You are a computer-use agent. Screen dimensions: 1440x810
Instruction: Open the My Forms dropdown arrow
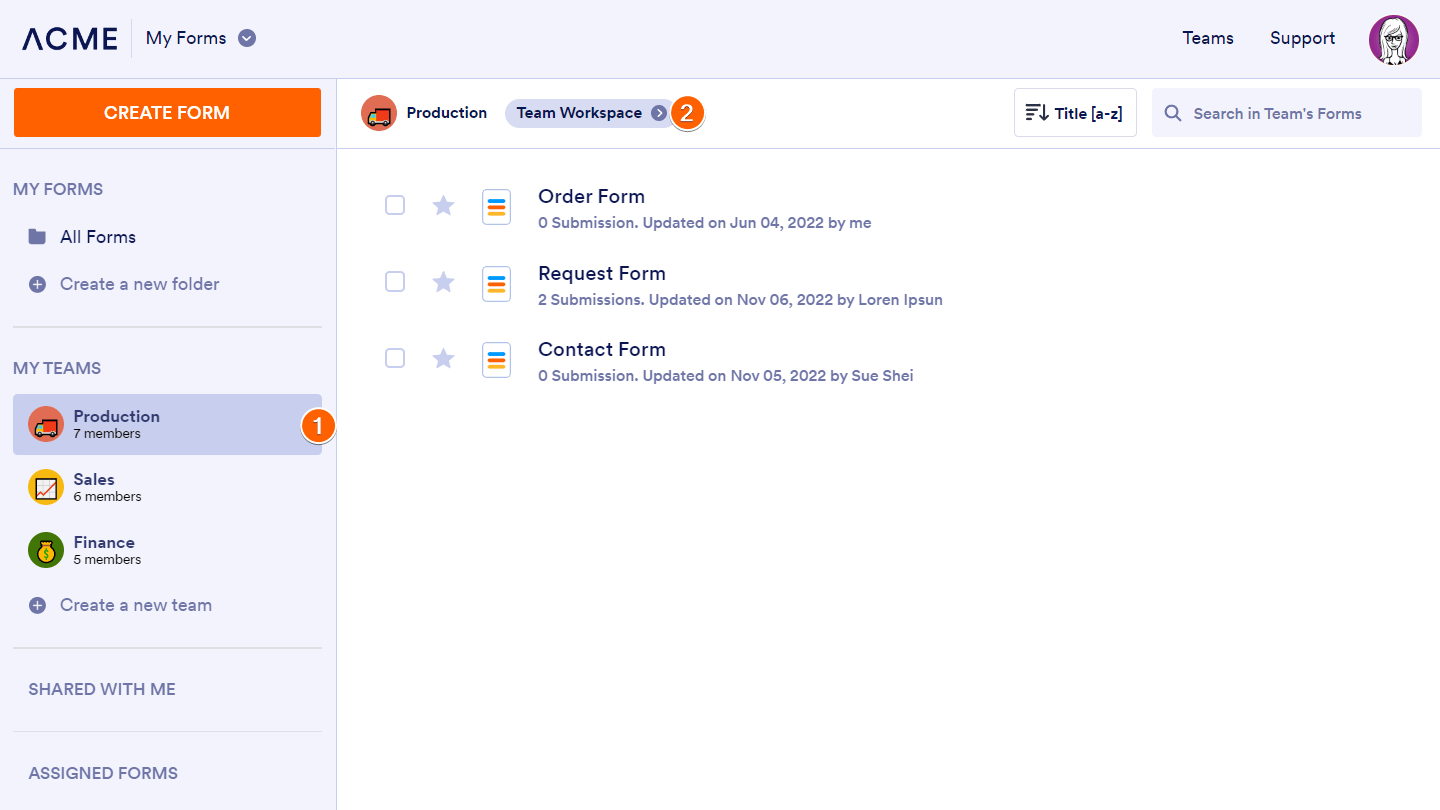[x=247, y=38]
